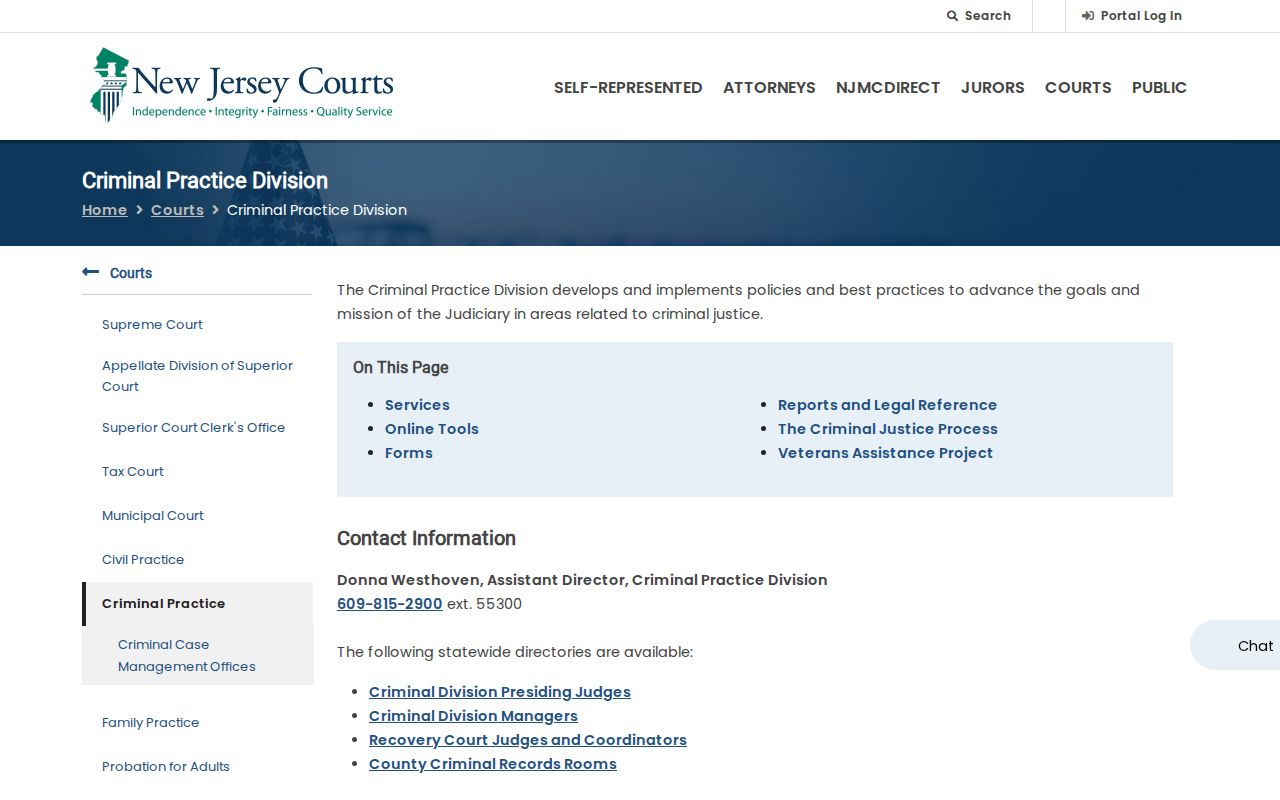Image resolution: width=1280 pixels, height=800 pixels.
Task: Go to Home in the breadcrumb
Action: [x=104, y=210]
